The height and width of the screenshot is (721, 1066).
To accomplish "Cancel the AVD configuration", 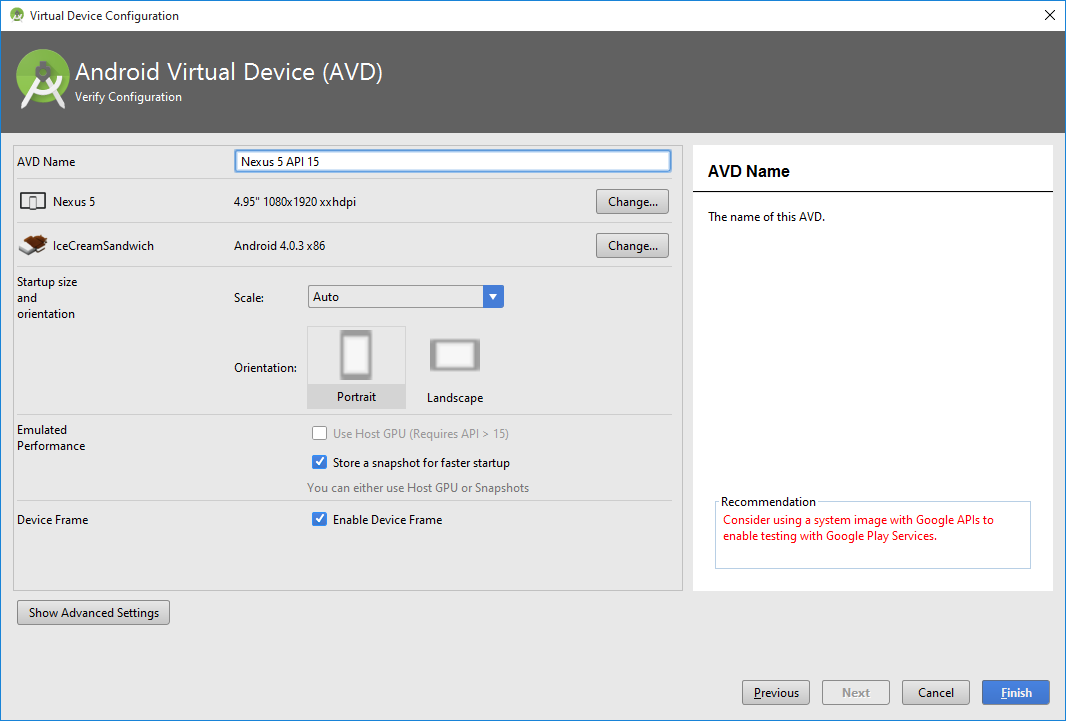I will [935, 692].
